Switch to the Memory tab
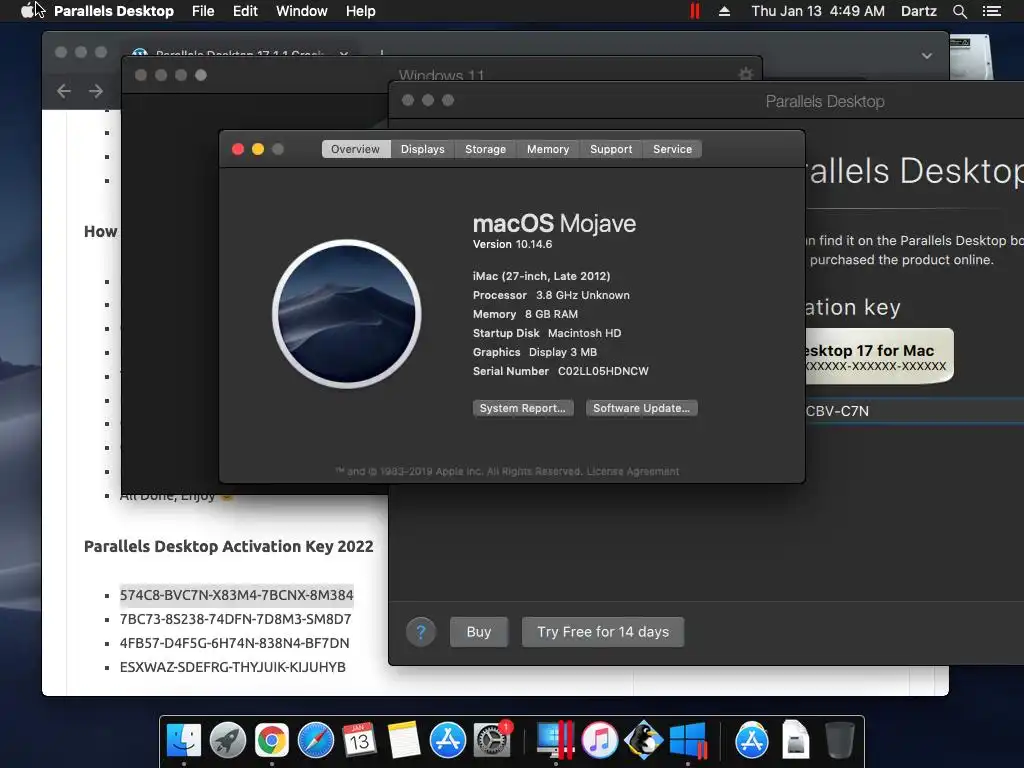 click(x=548, y=149)
